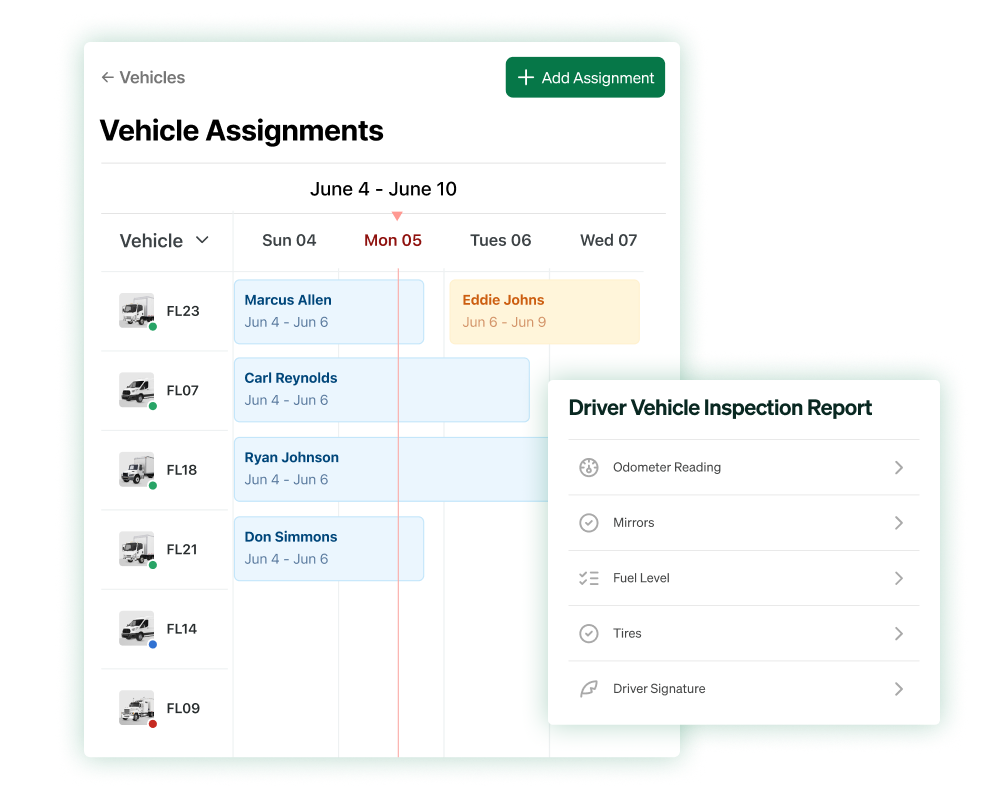1000x800 pixels.
Task: Click the red current-day marker triangle
Action: coord(397,214)
